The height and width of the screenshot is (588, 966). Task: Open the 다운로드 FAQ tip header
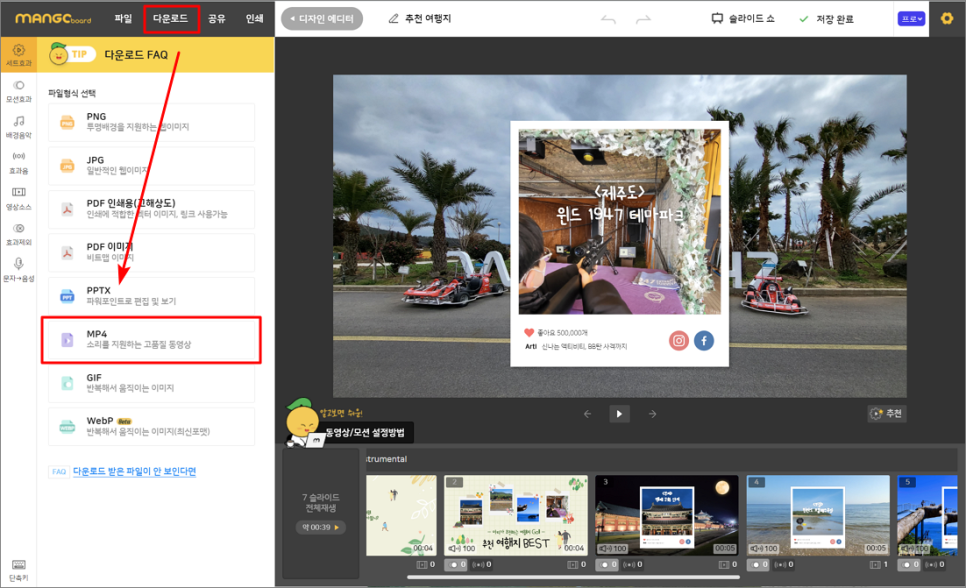(156, 55)
